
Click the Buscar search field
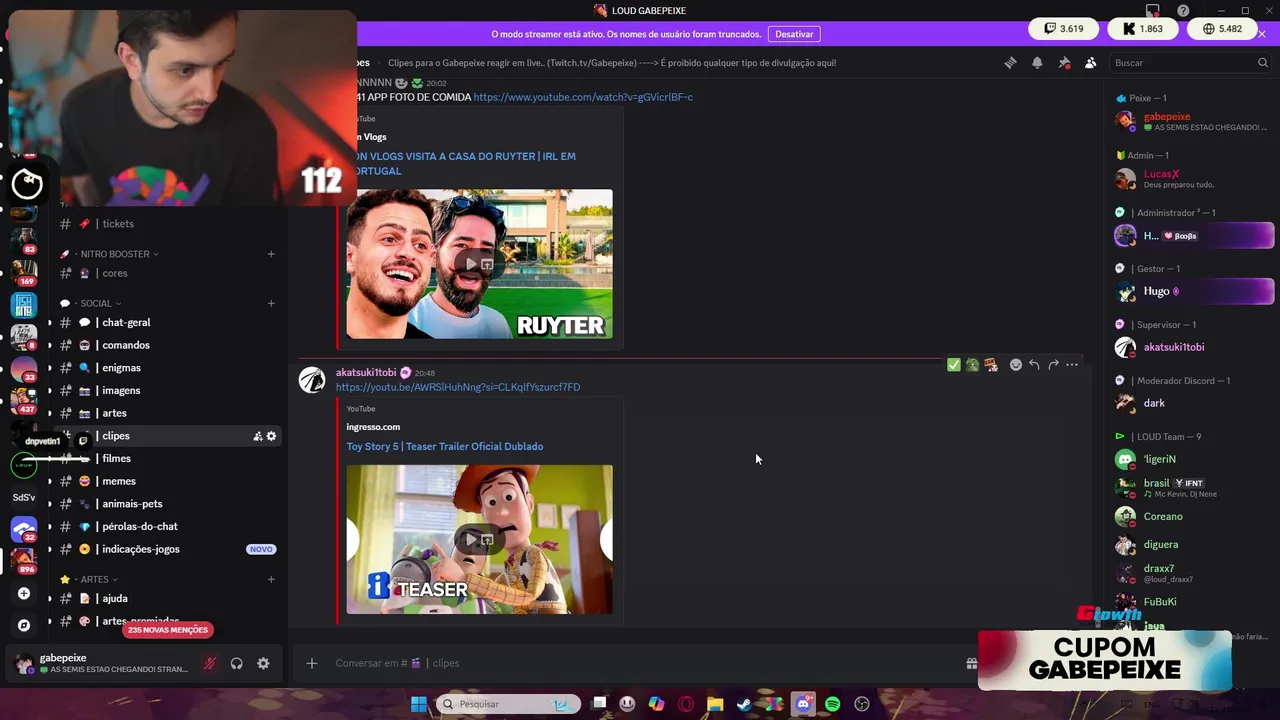pyautogui.click(x=1190, y=62)
